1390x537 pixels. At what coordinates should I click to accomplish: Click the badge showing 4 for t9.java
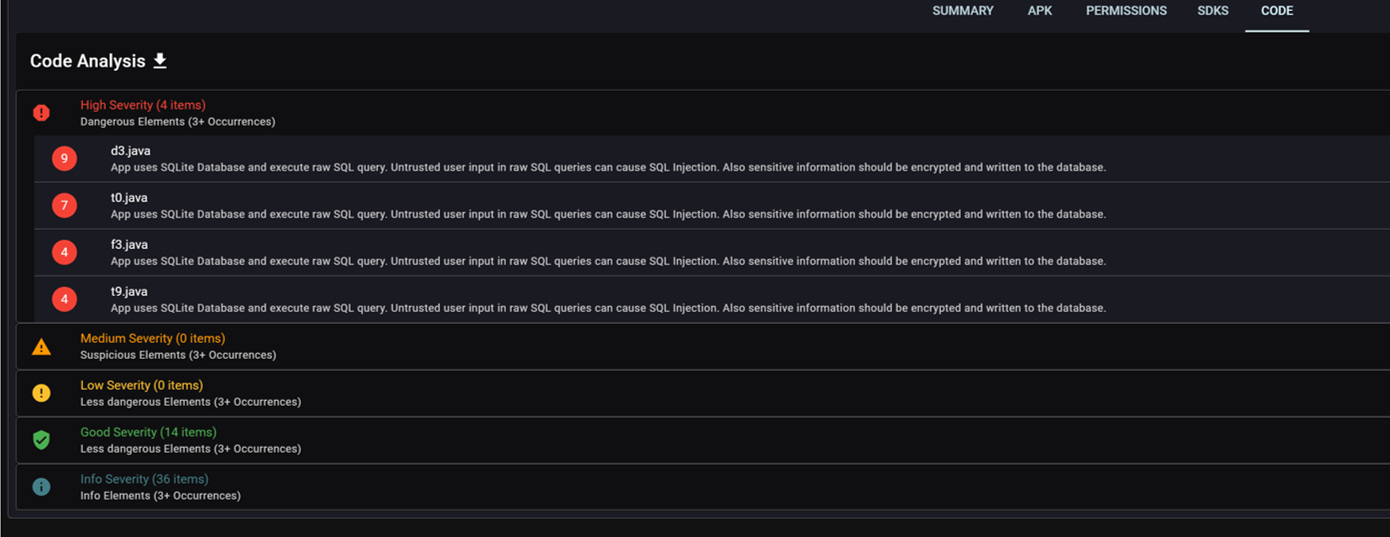coord(64,299)
